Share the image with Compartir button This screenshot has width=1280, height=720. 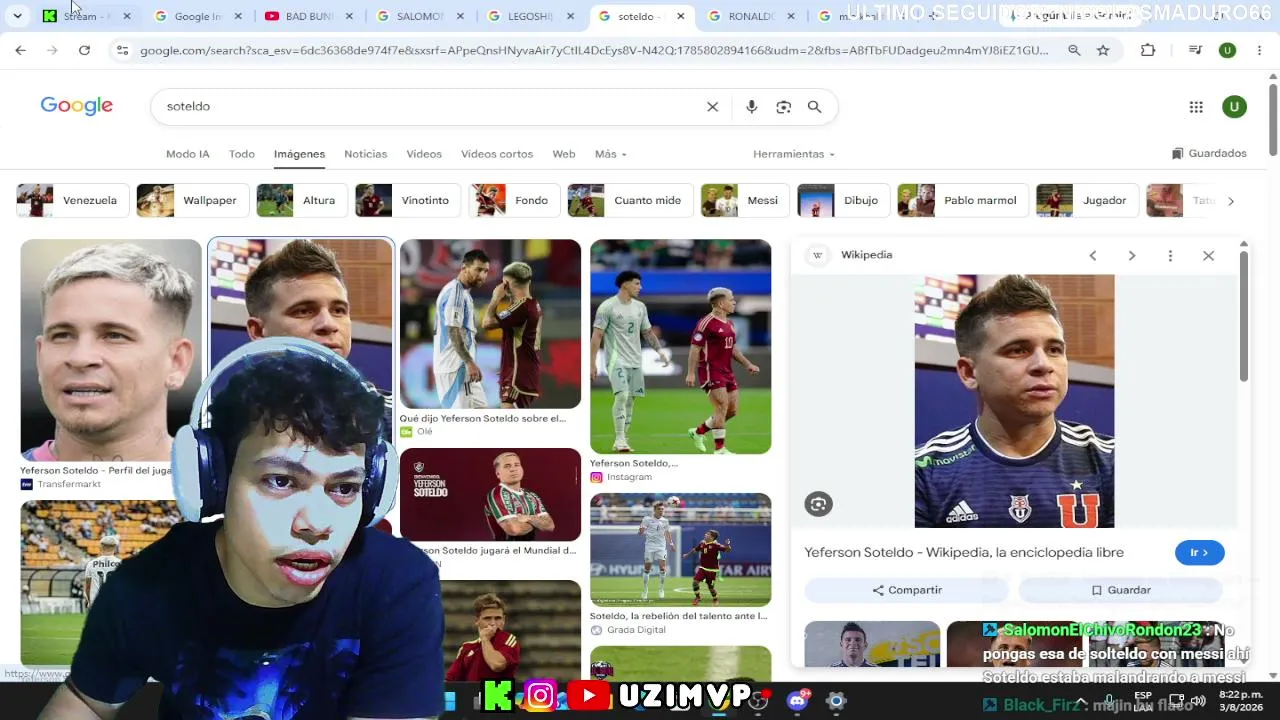tap(907, 590)
